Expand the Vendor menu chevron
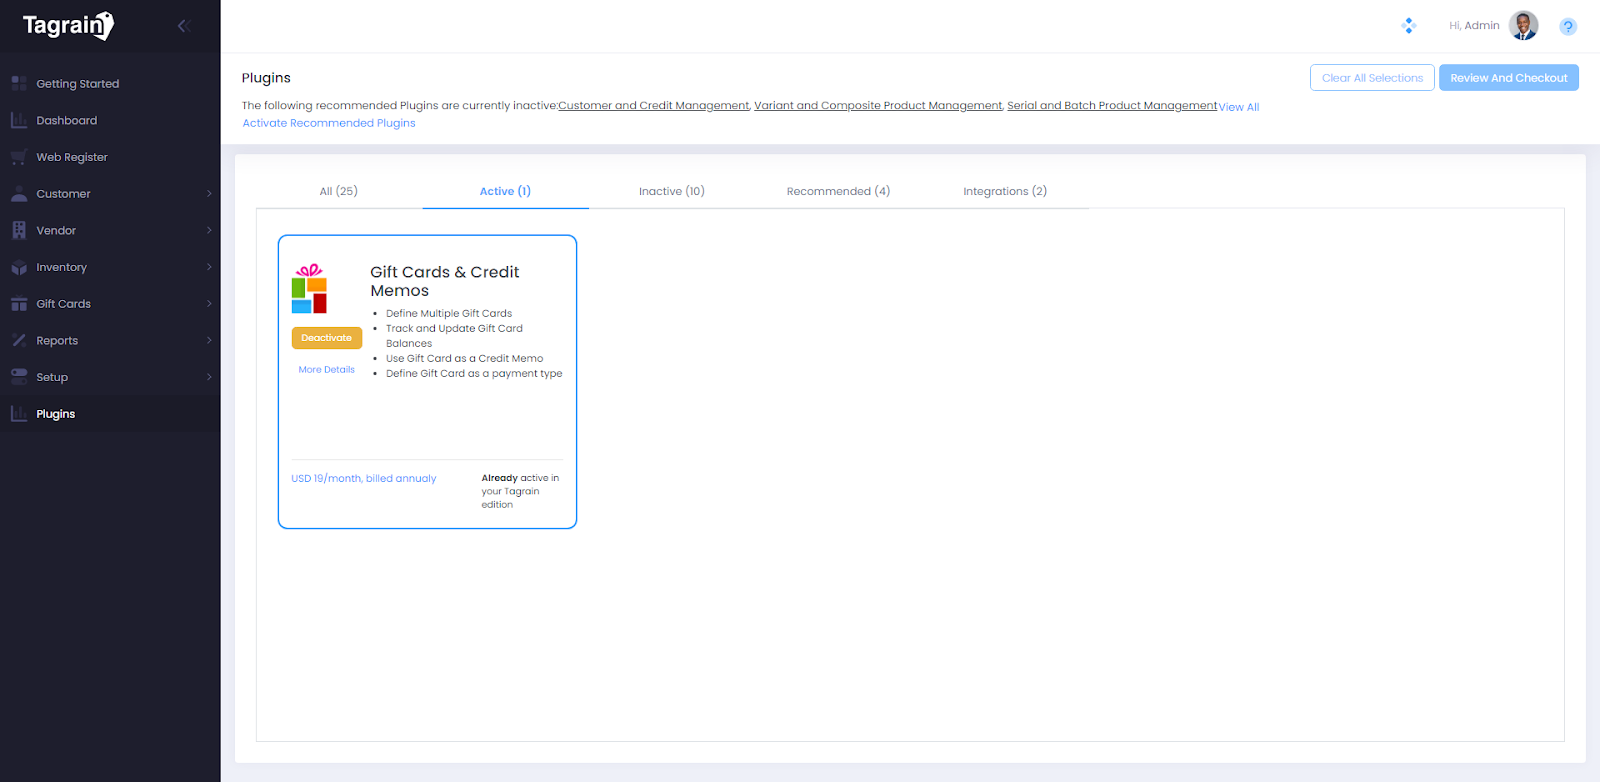This screenshot has width=1600, height=782. [x=209, y=230]
